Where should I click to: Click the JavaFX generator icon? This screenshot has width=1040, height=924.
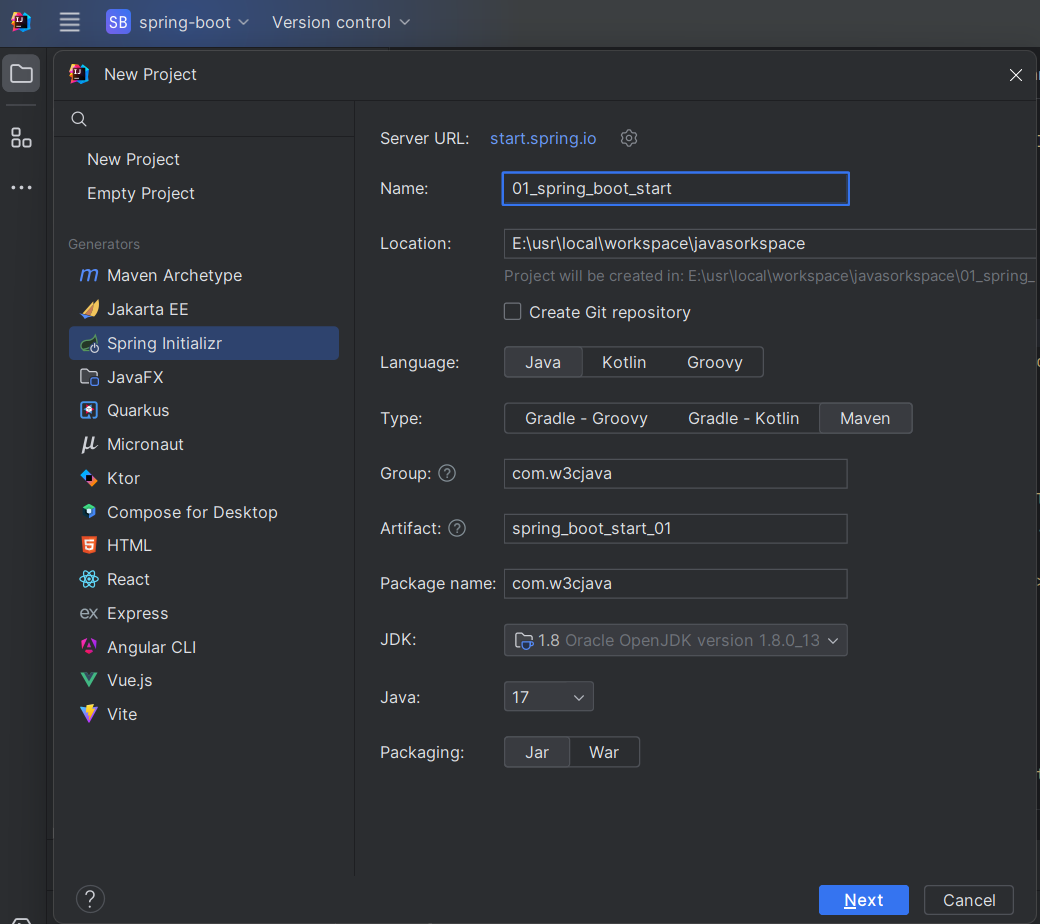[89, 377]
